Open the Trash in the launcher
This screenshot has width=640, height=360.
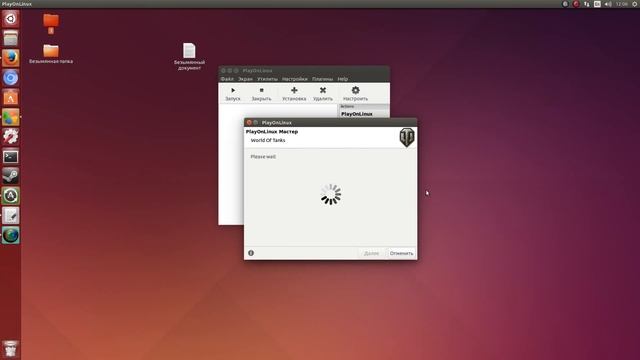click(11, 349)
